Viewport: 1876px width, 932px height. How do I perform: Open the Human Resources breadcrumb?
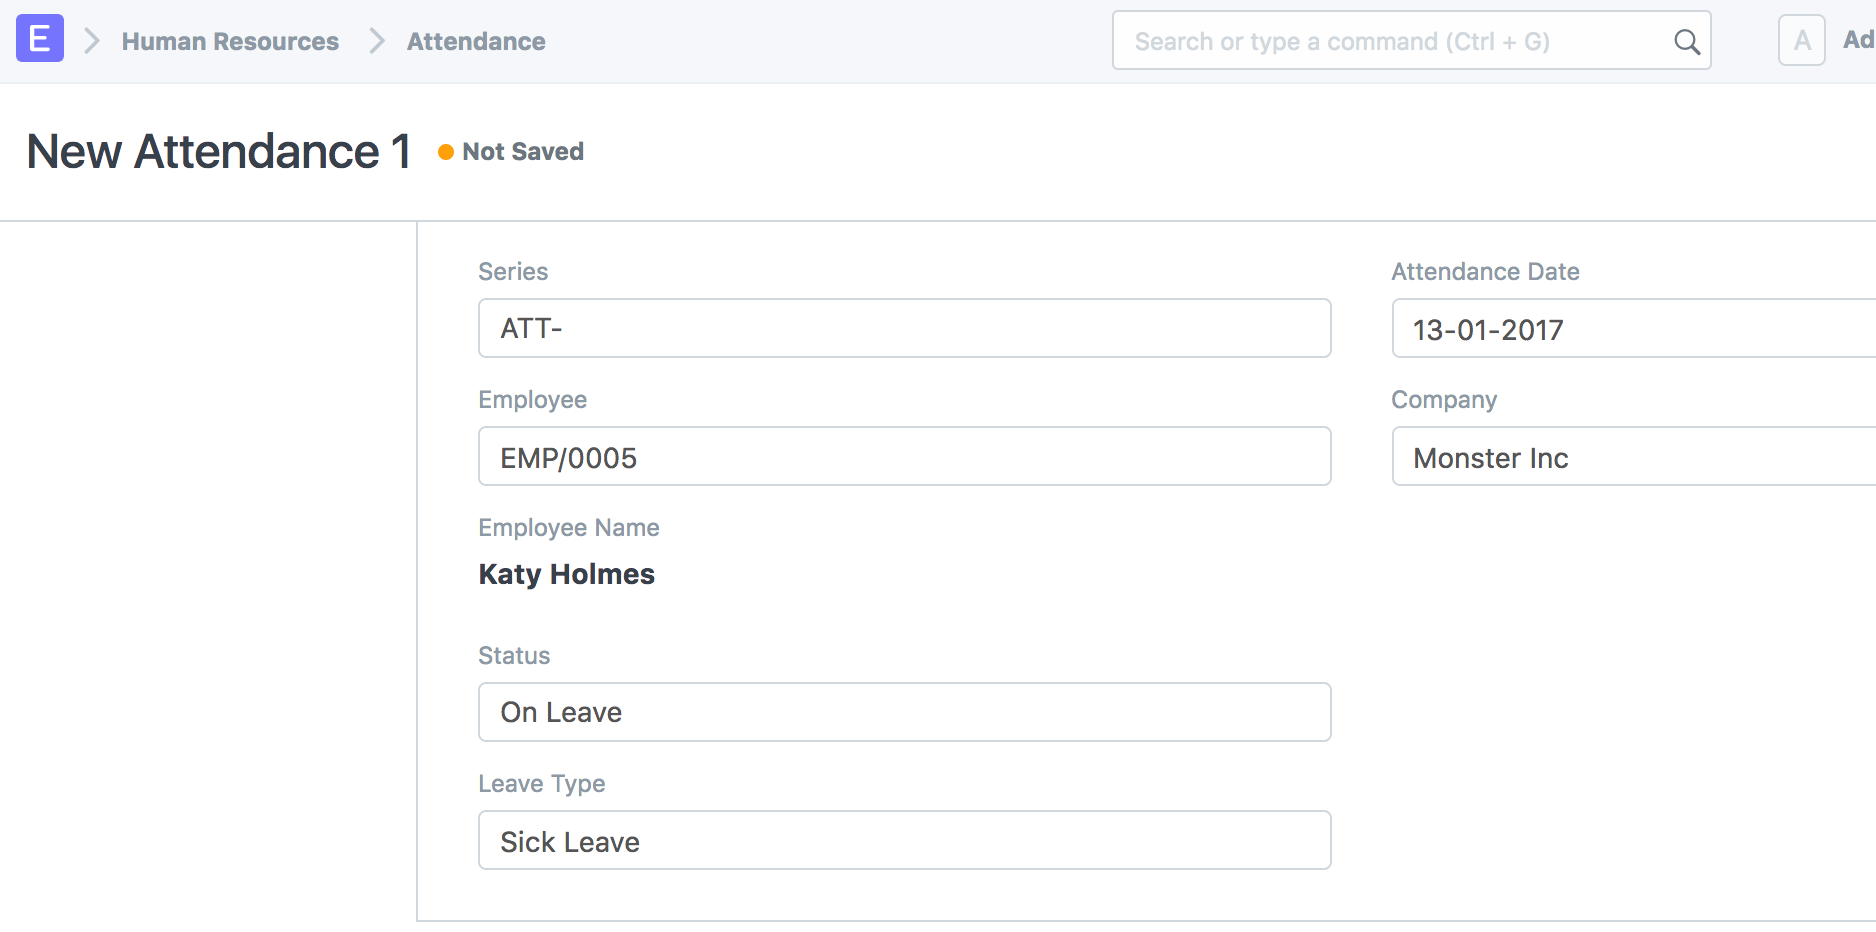230,41
